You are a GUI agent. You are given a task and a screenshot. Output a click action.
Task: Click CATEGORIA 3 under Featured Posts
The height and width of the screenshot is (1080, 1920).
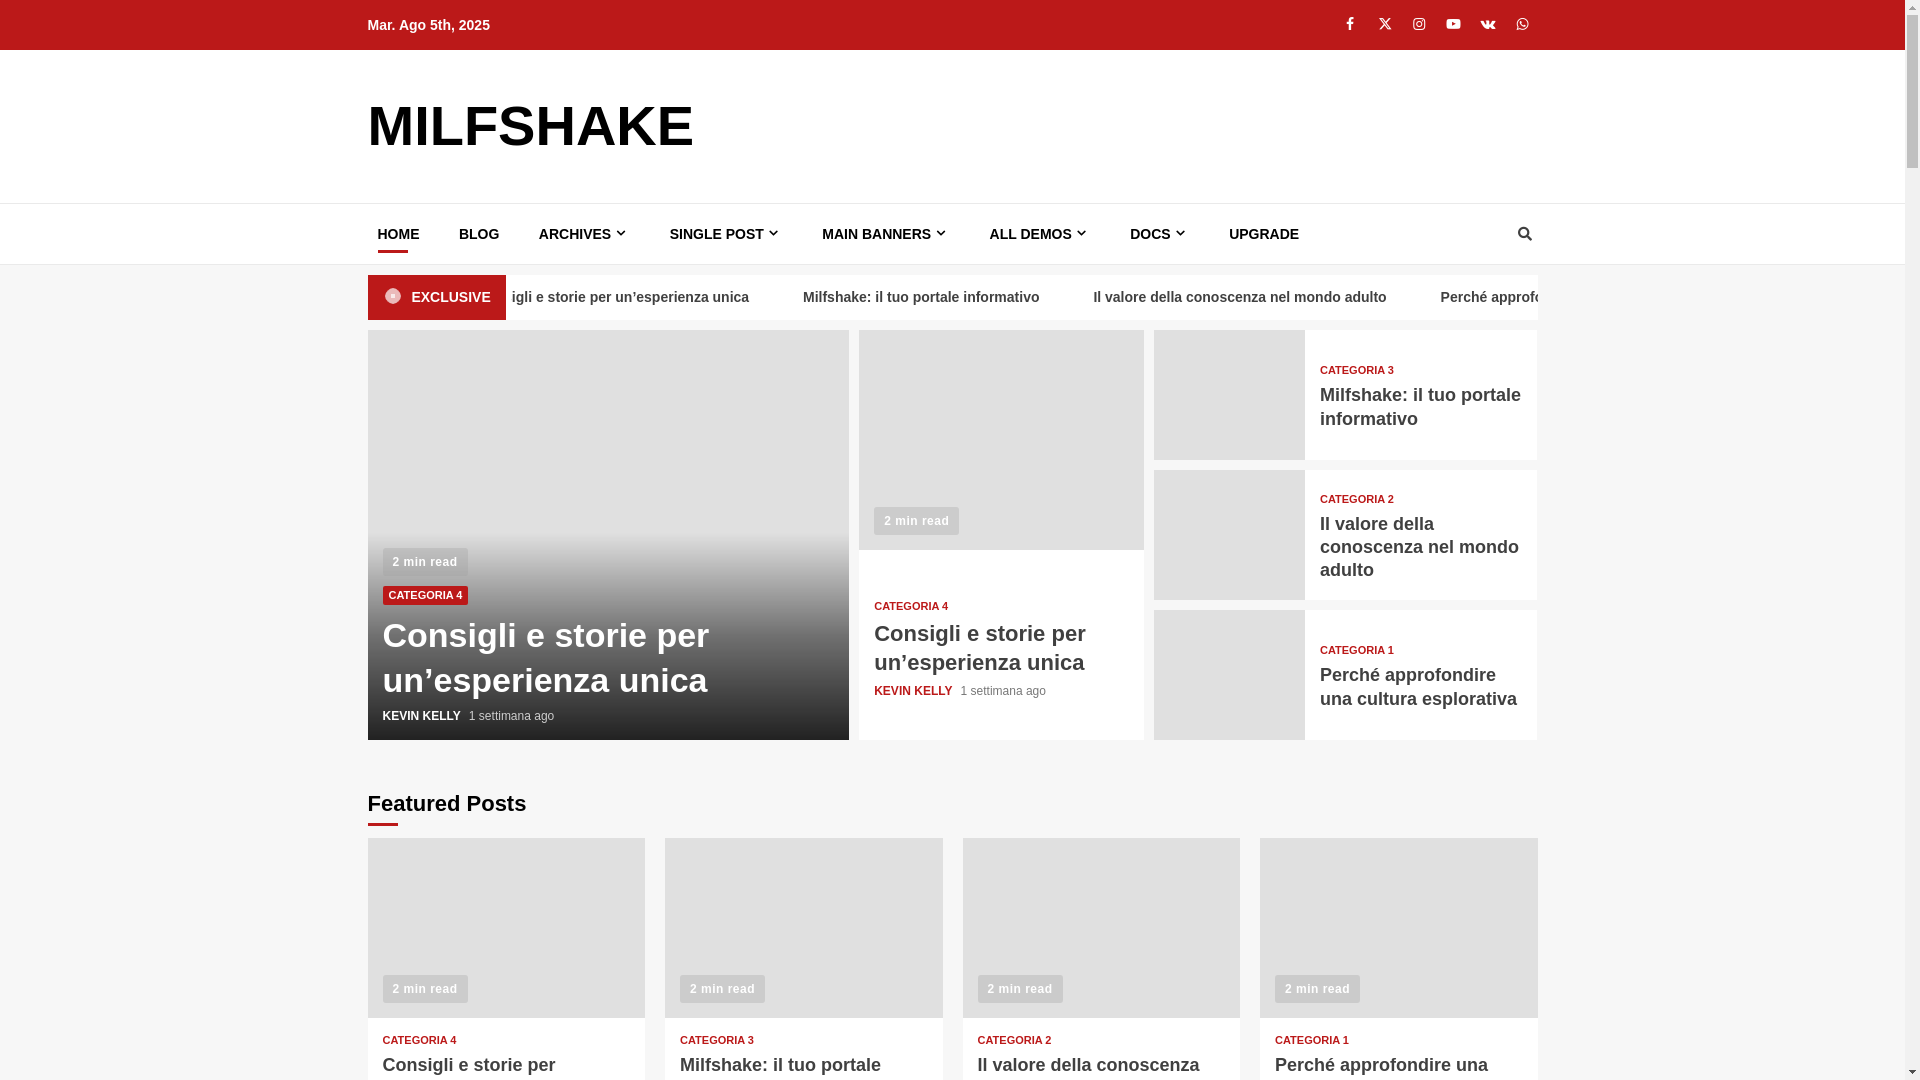click(717, 1040)
